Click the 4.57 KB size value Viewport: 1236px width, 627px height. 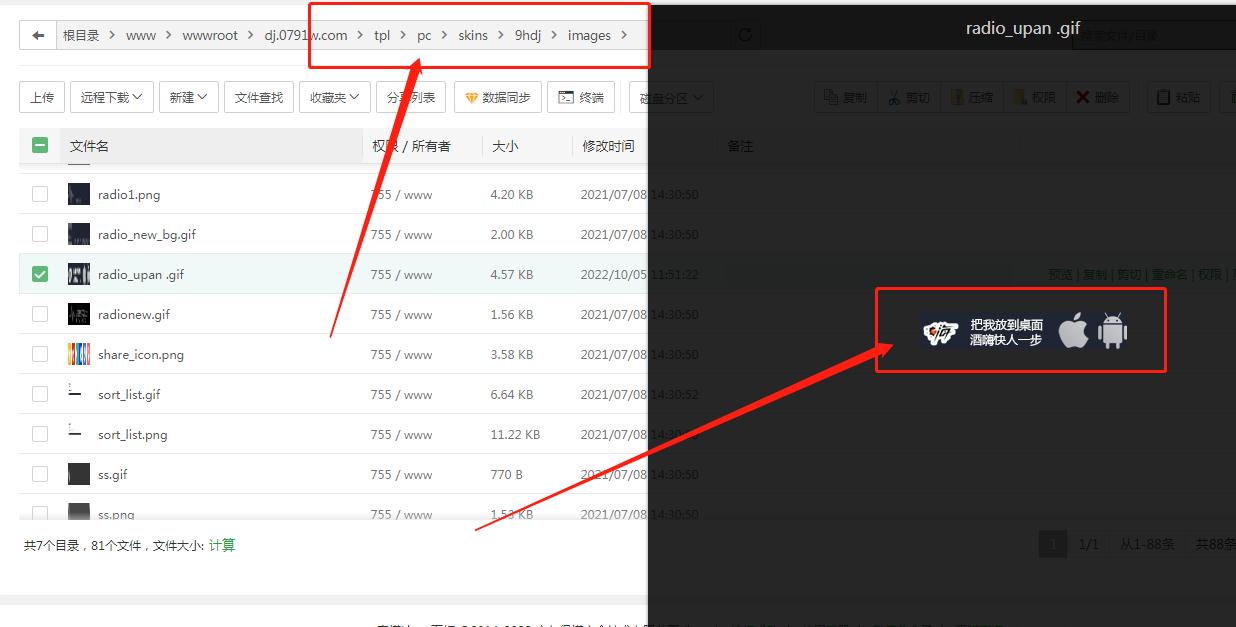pyautogui.click(x=511, y=274)
